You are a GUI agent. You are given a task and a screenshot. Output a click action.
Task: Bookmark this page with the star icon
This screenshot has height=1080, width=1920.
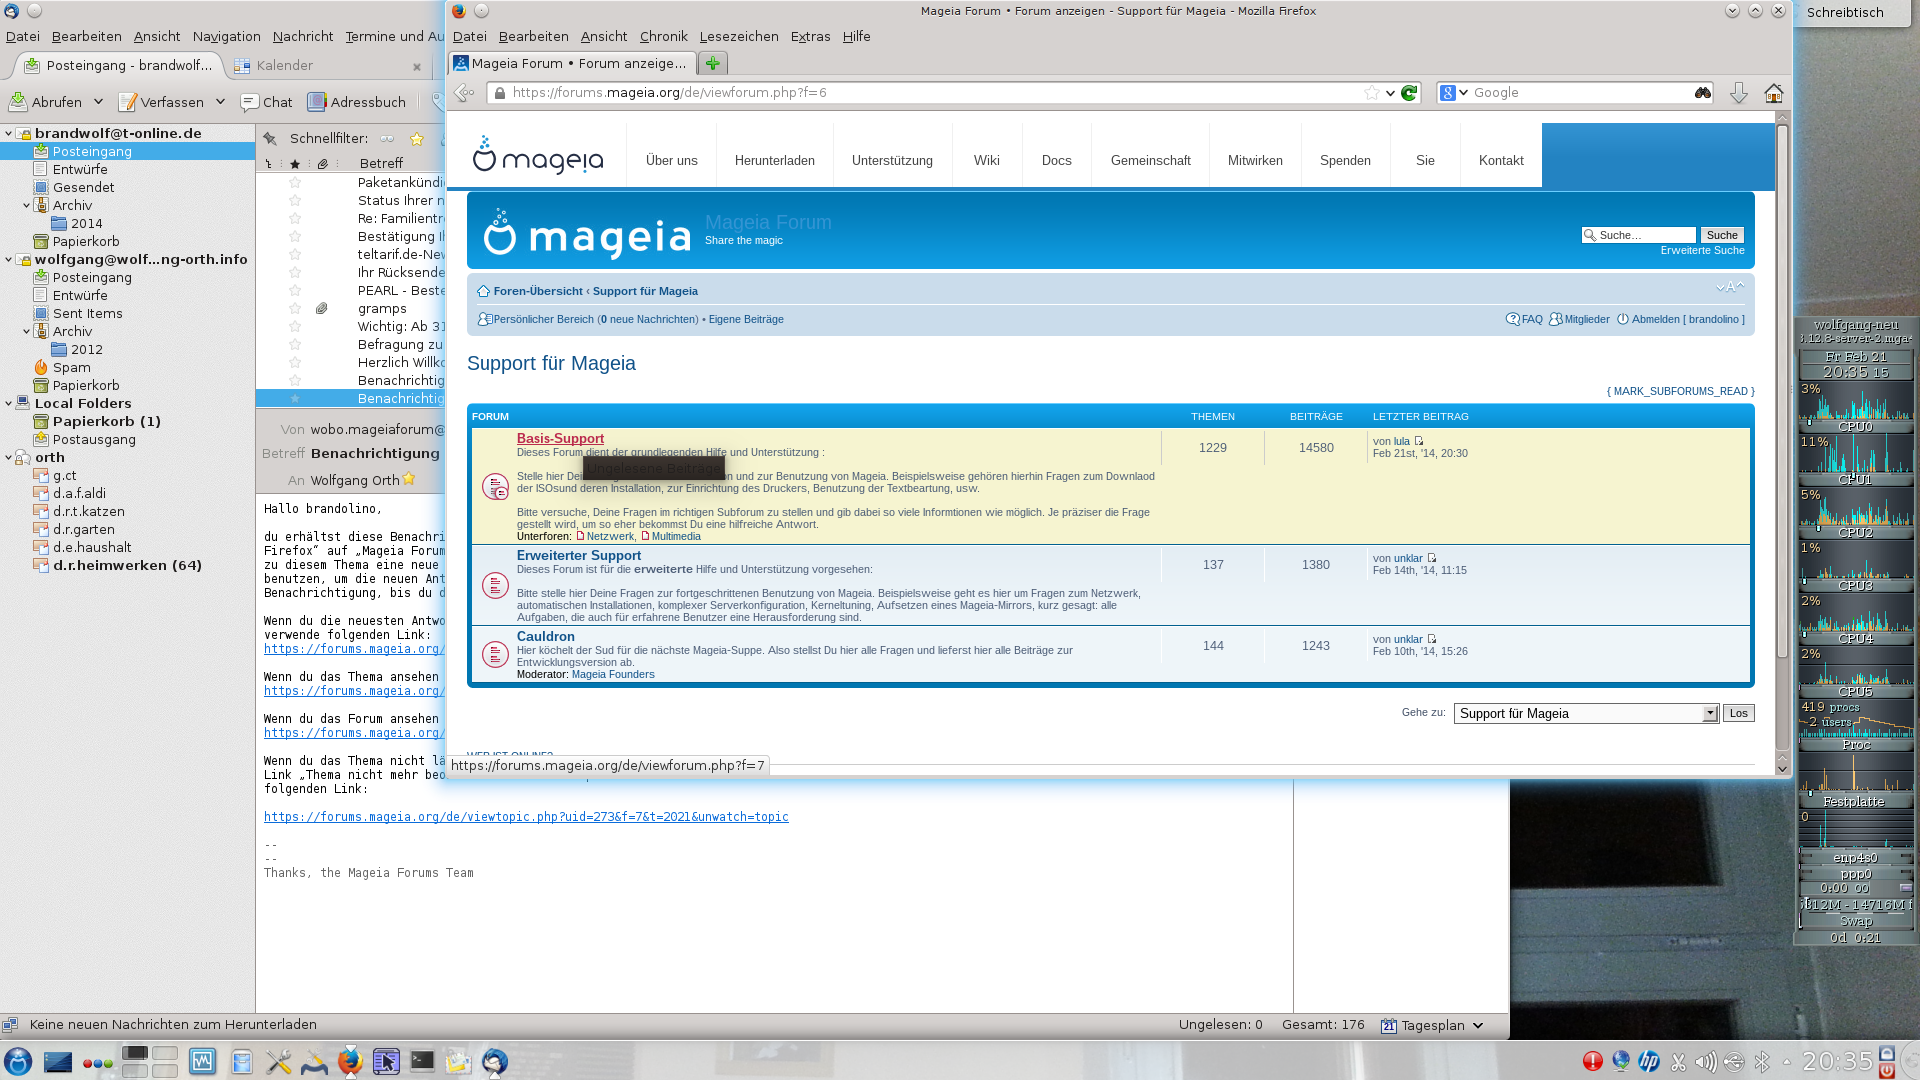(x=1371, y=93)
